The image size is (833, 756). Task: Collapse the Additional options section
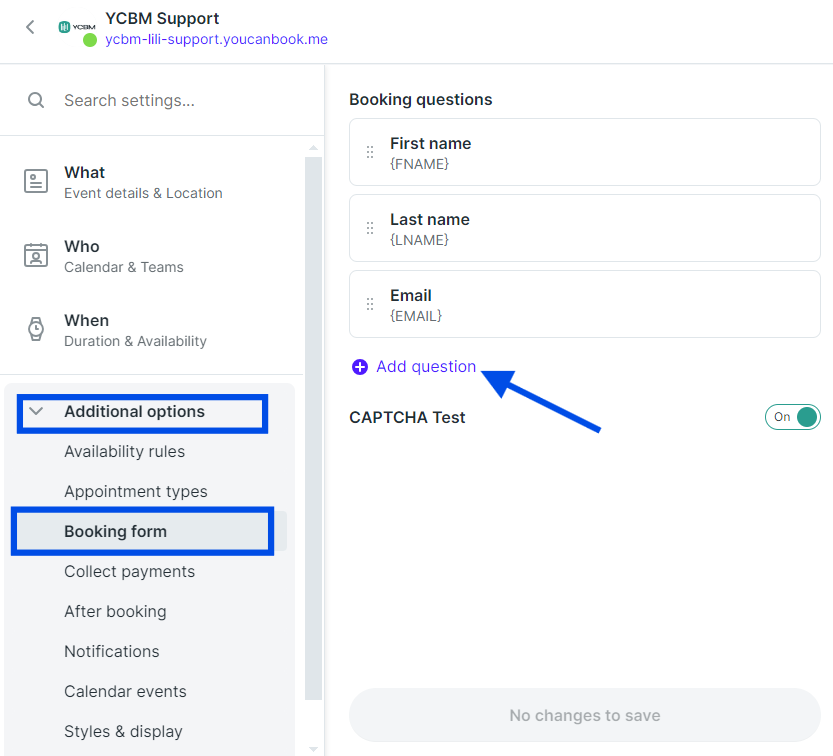[x=36, y=411]
